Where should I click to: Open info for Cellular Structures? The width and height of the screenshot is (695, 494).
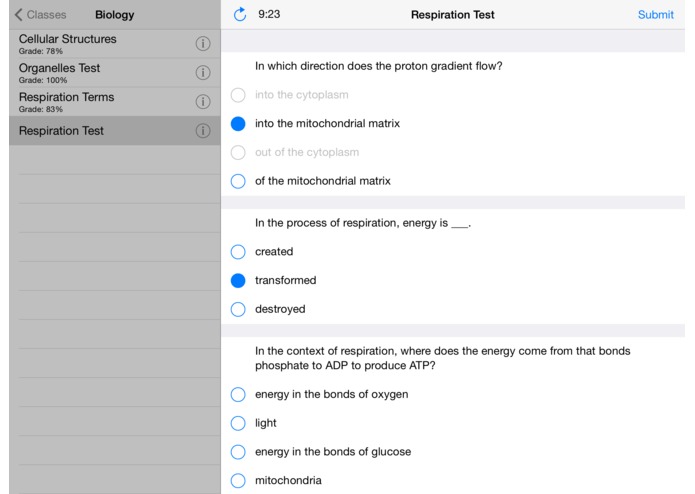pos(203,43)
